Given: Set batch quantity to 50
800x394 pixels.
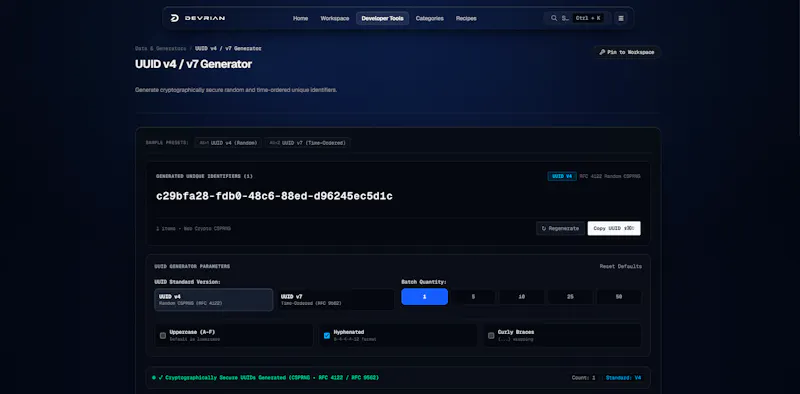Looking at the screenshot, I should pyautogui.click(x=619, y=297).
